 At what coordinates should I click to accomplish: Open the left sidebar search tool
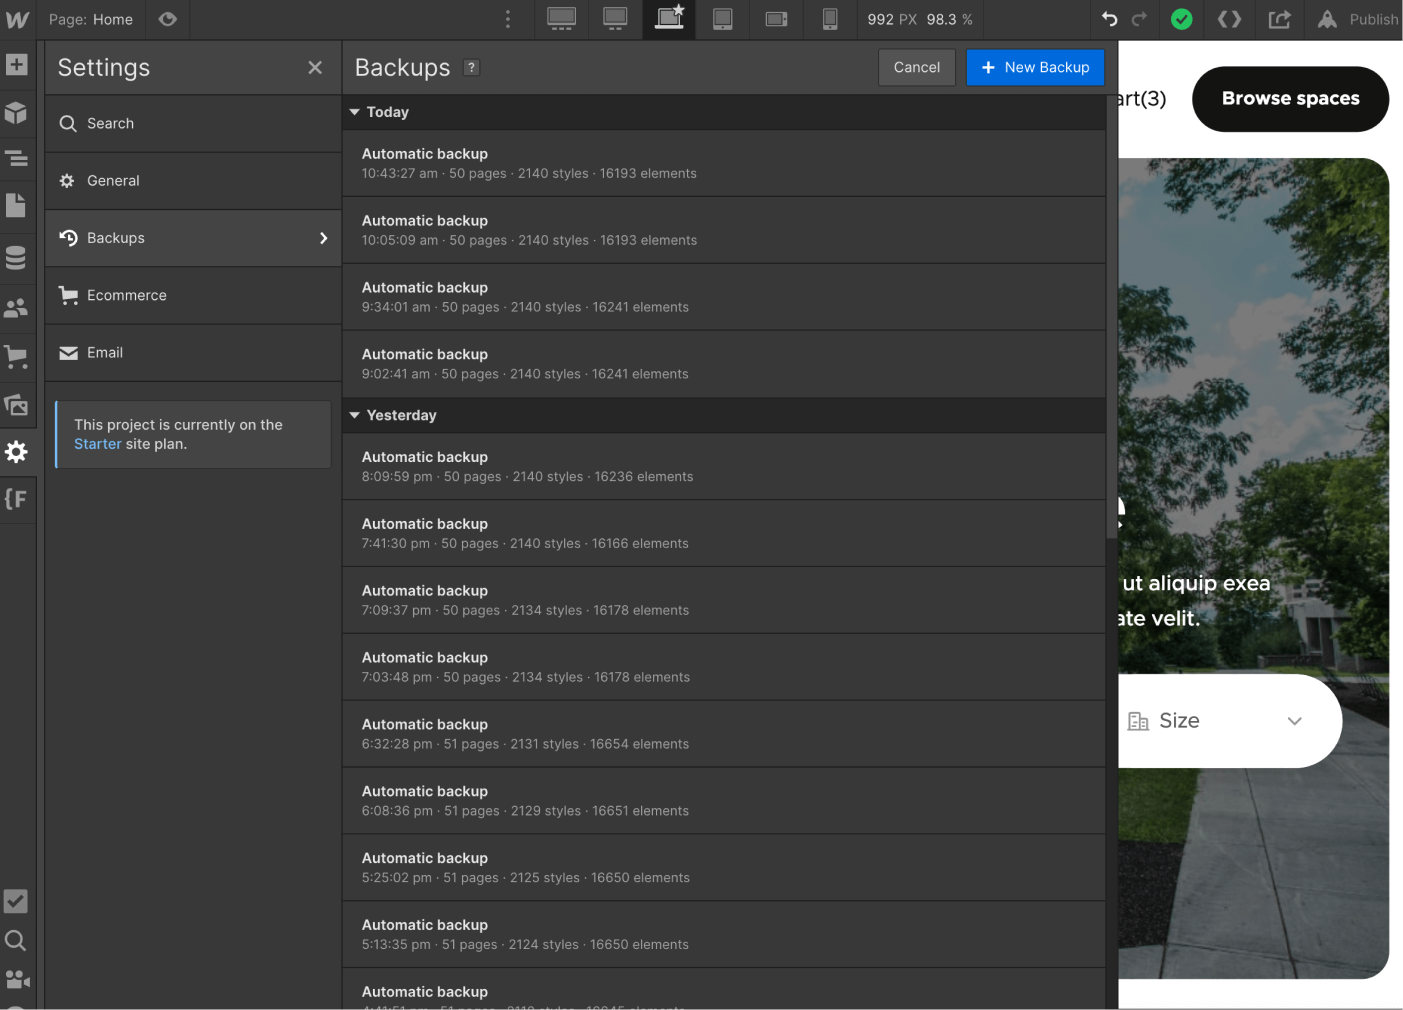16,940
